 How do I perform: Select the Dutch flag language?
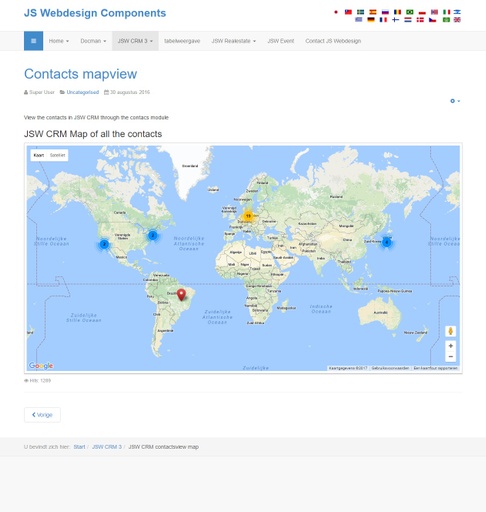(408, 20)
